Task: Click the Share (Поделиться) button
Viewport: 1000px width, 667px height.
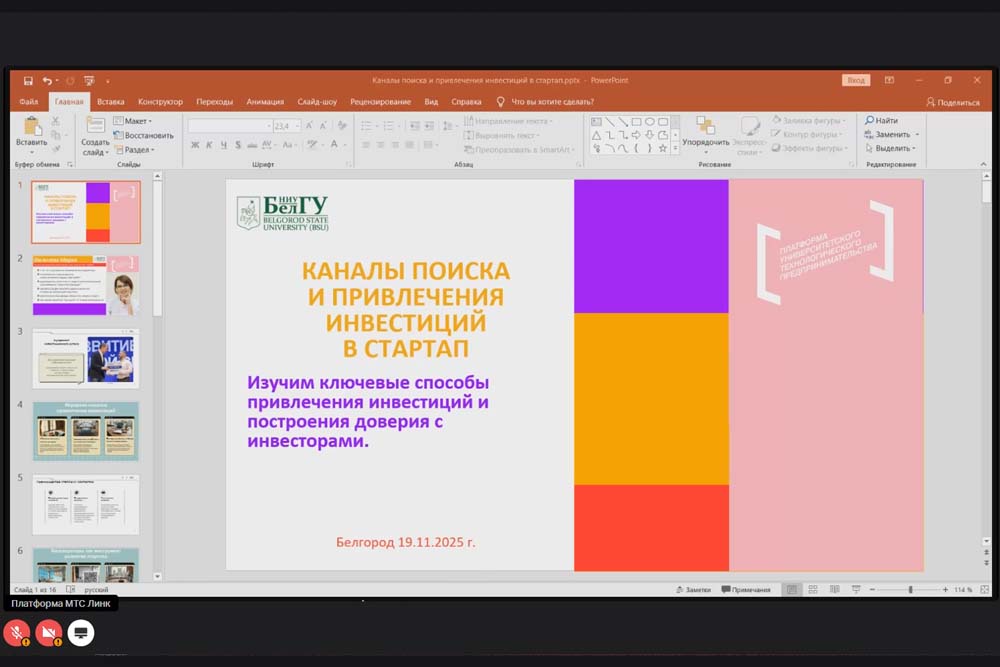Action: click(952, 101)
